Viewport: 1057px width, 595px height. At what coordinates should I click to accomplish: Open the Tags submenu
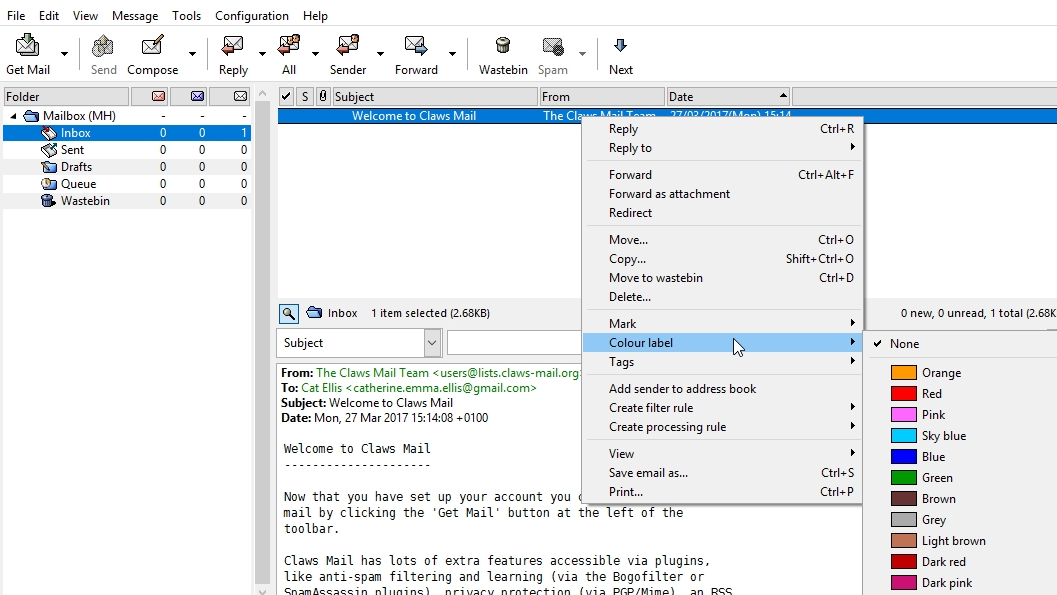click(x=722, y=362)
